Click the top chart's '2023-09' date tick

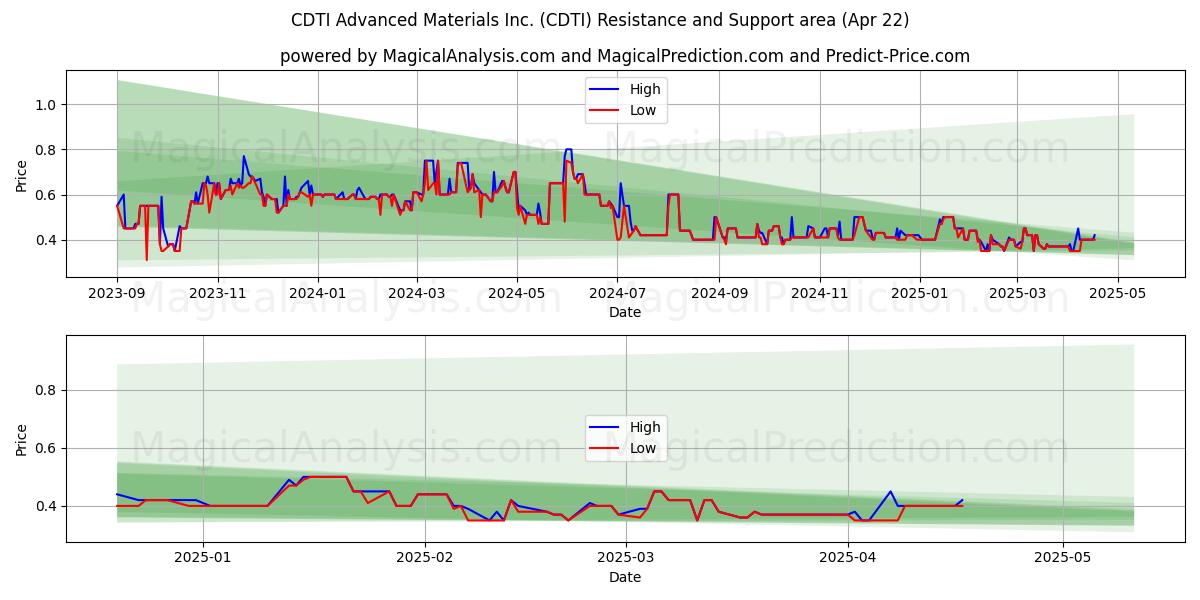(x=117, y=294)
